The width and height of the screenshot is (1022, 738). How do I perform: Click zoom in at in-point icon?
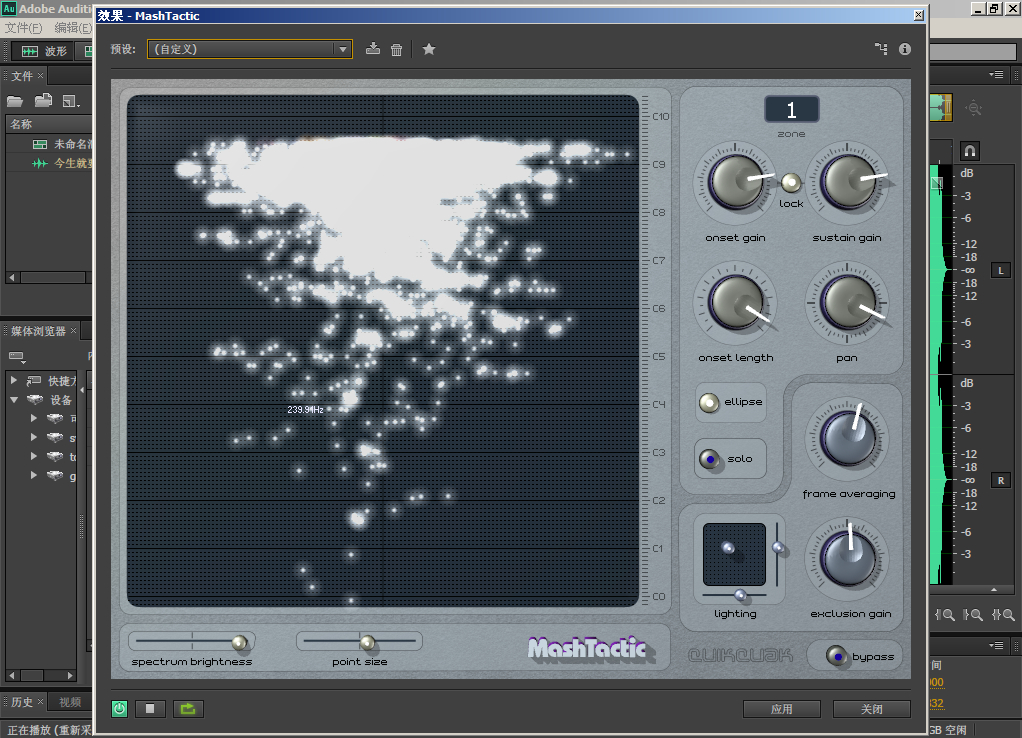click(x=944, y=614)
